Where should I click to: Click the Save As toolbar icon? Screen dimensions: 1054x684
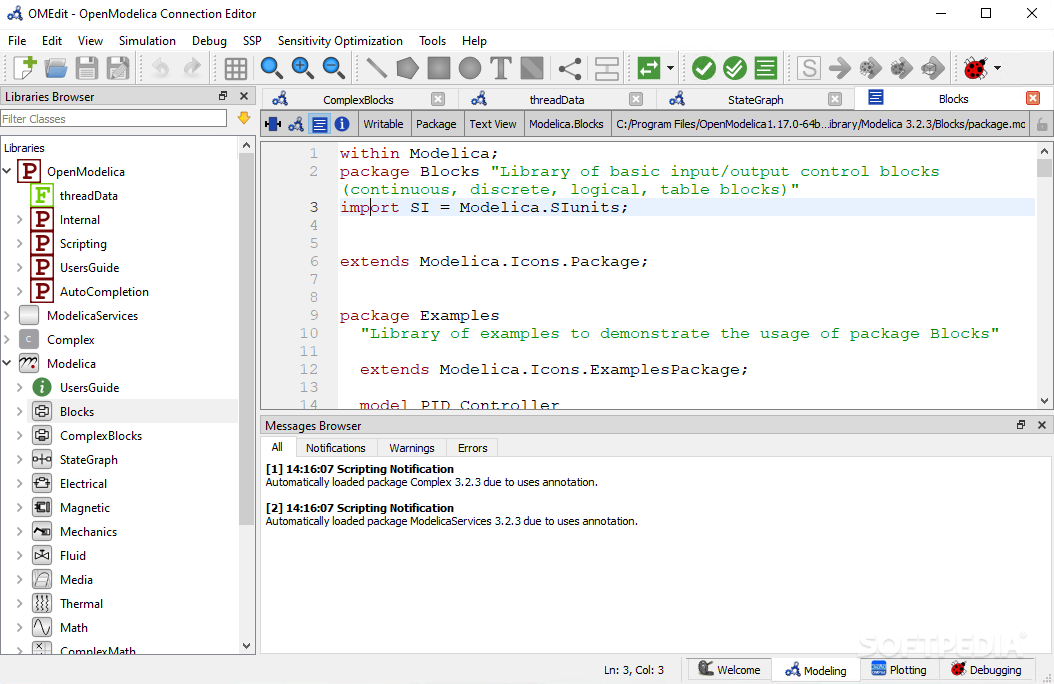tap(118, 68)
